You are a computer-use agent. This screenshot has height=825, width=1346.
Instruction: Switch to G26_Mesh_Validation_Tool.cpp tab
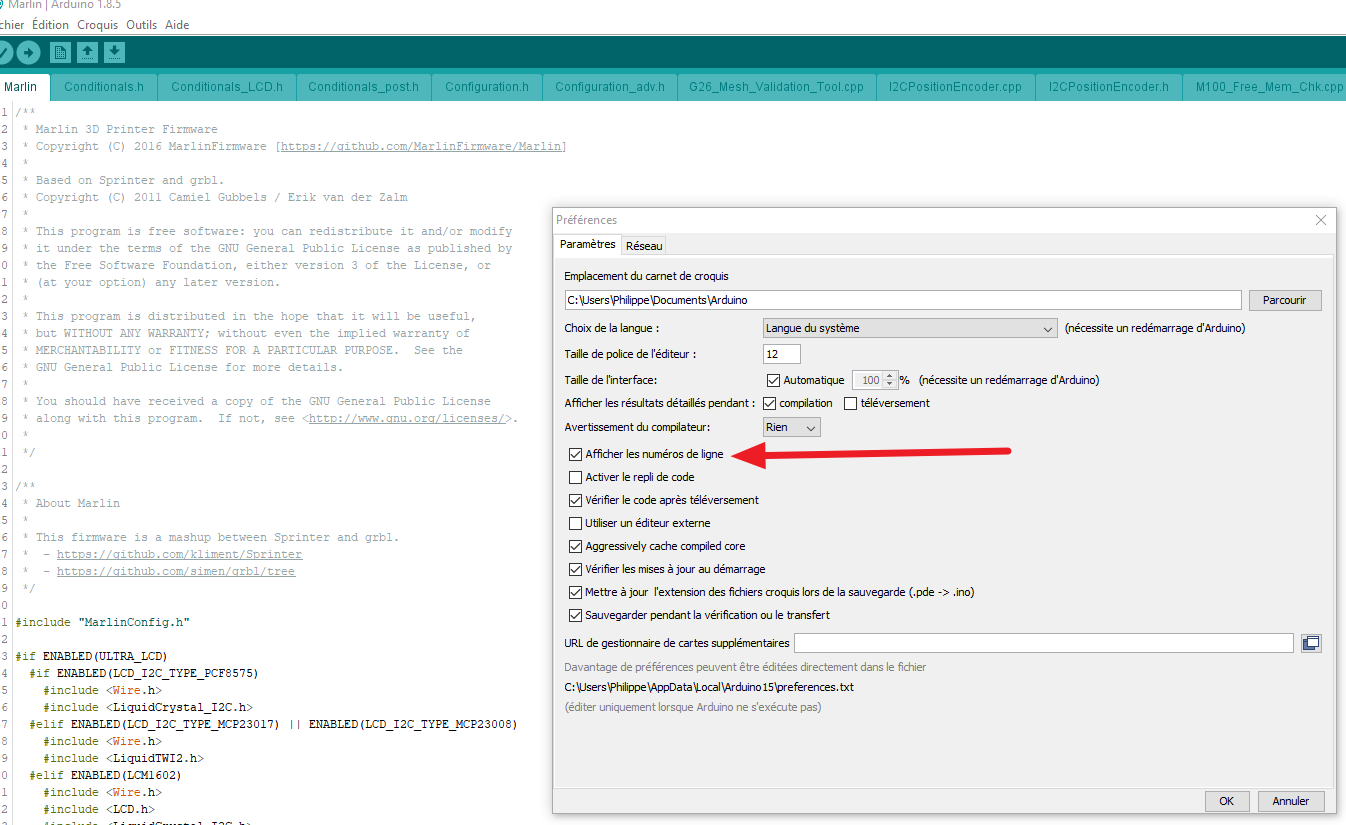776,87
